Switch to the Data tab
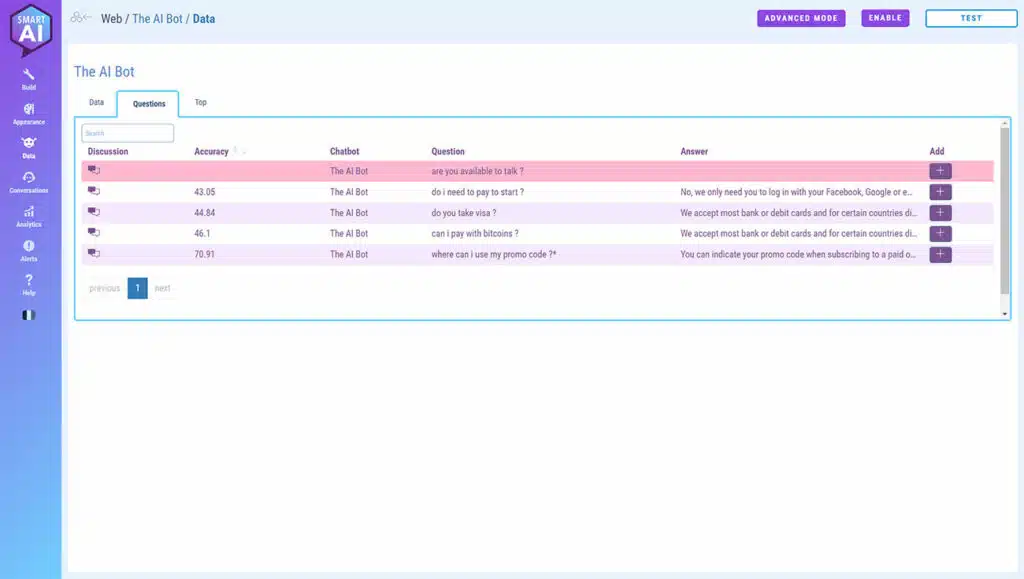This screenshot has width=1024, height=579. click(x=96, y=102)
